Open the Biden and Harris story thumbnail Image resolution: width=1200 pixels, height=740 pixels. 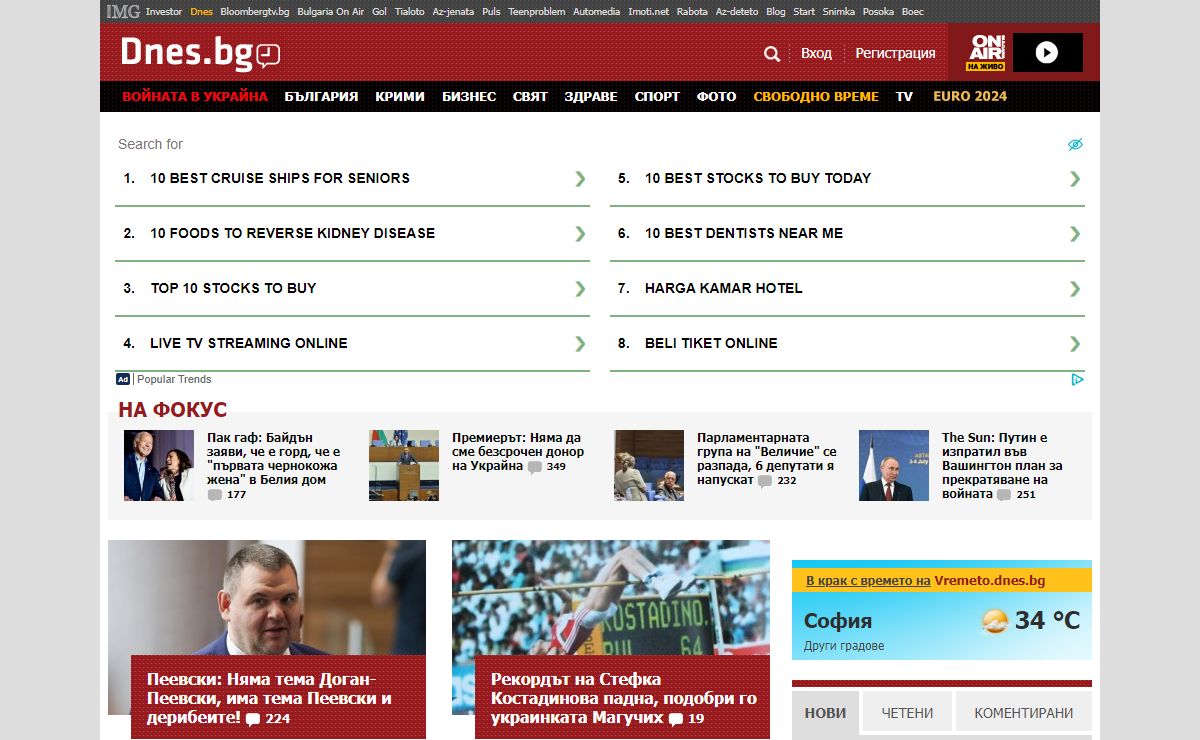click(x=159, y=465)
